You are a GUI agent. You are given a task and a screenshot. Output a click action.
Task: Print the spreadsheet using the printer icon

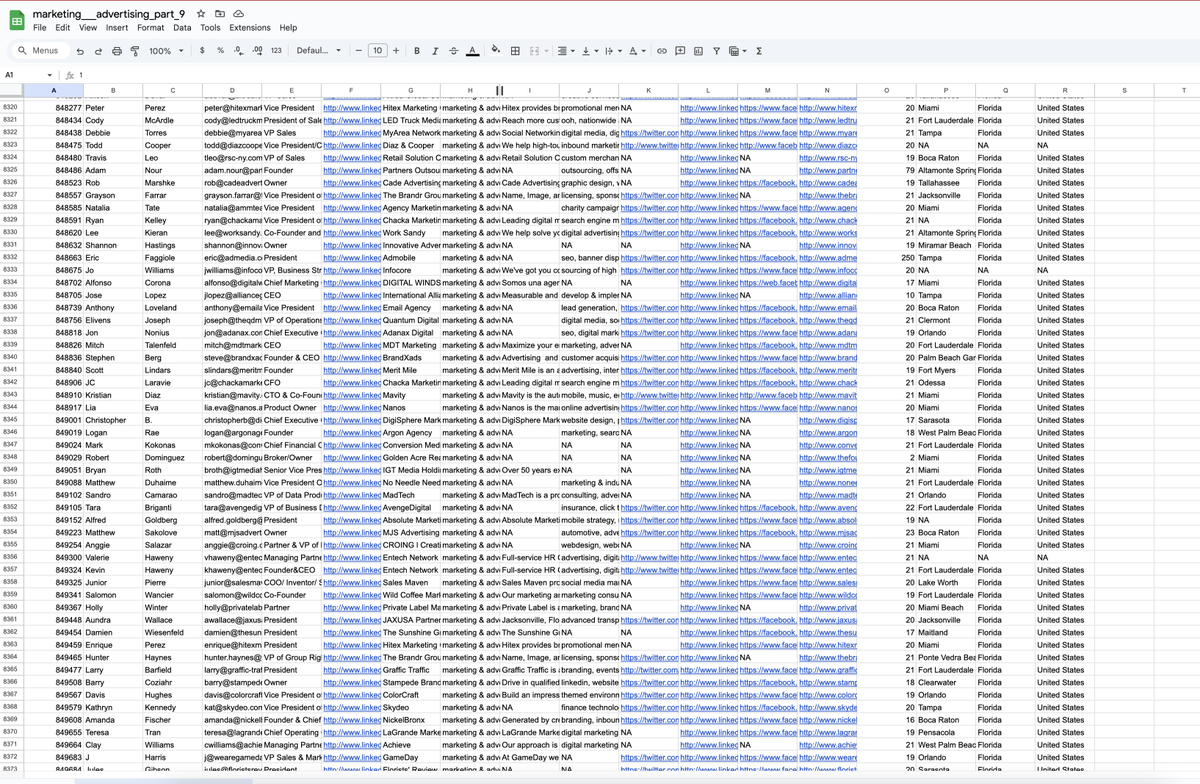coord(117,50)
